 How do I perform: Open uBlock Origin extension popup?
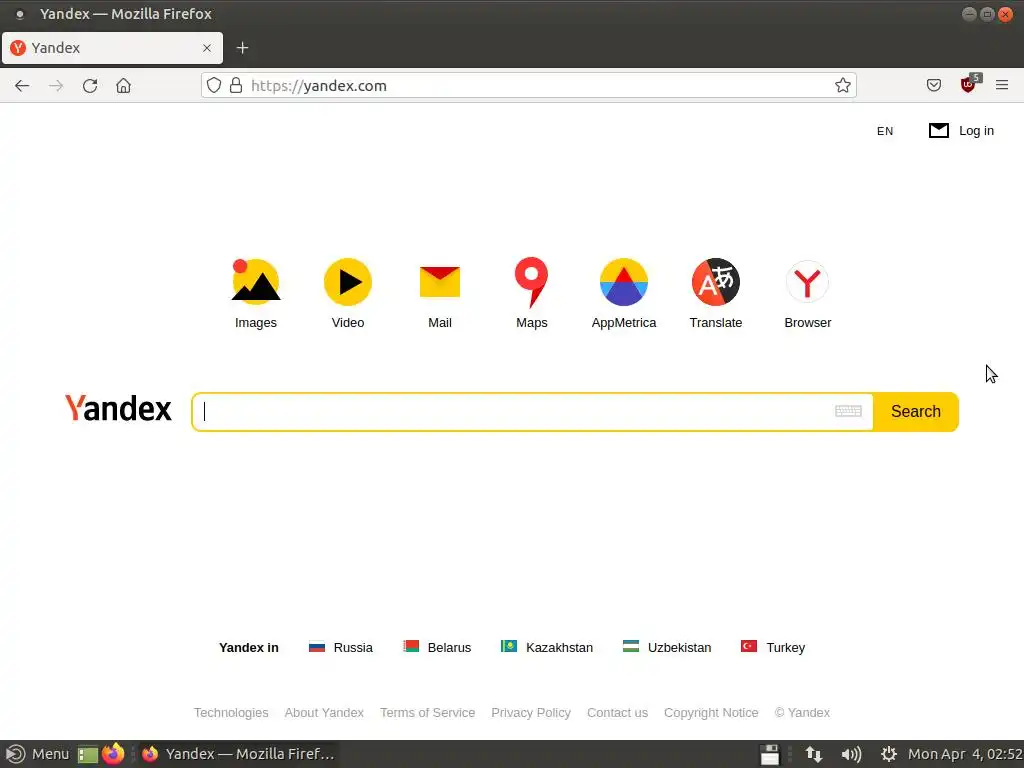(969, 84)
